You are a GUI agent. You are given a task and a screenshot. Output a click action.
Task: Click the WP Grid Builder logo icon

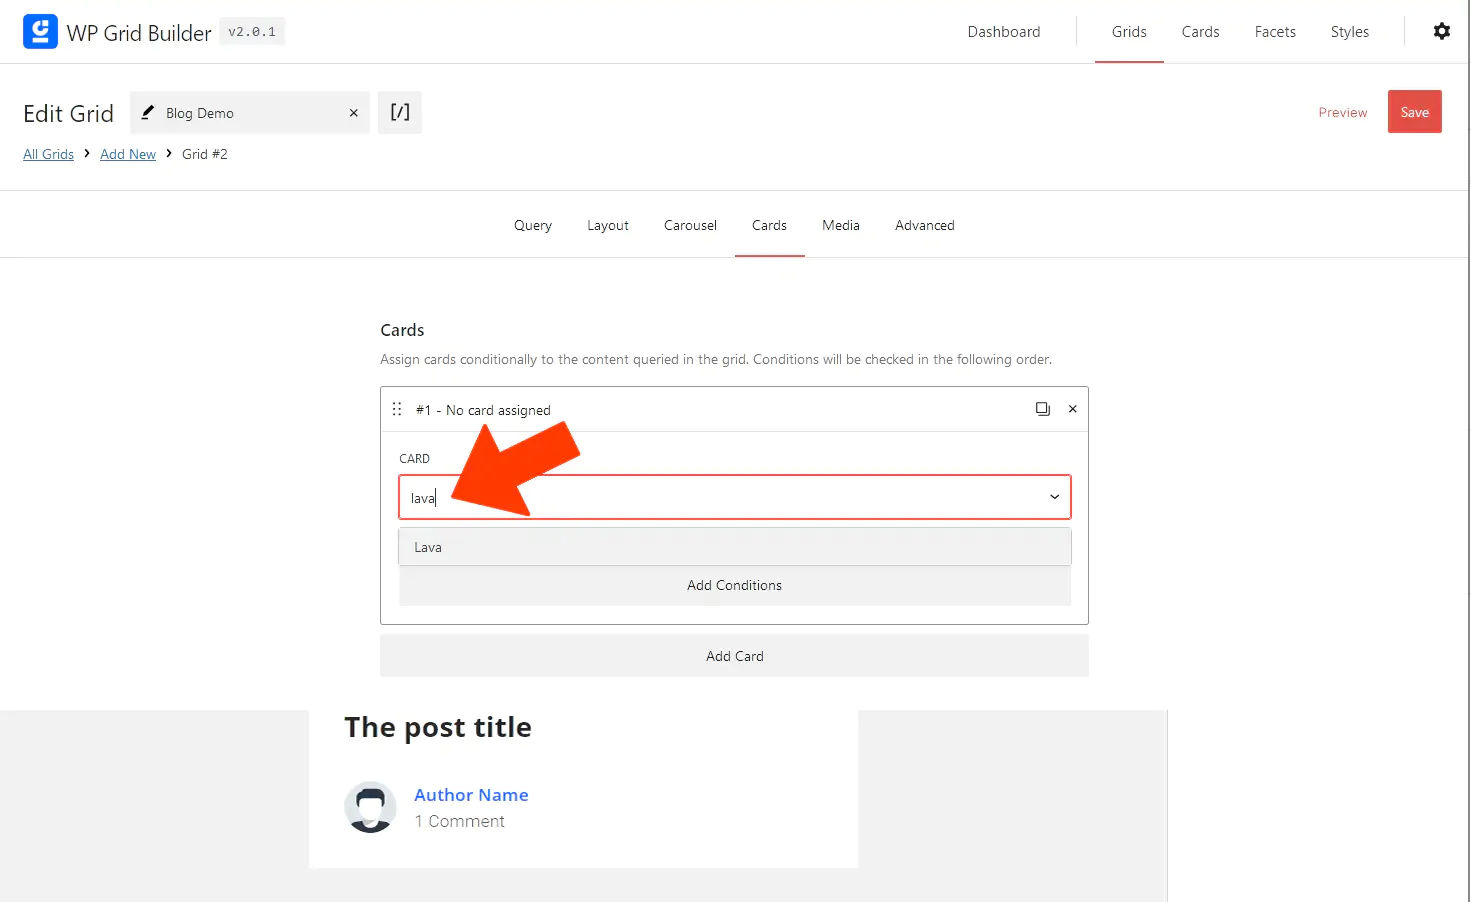coord(40,31)
